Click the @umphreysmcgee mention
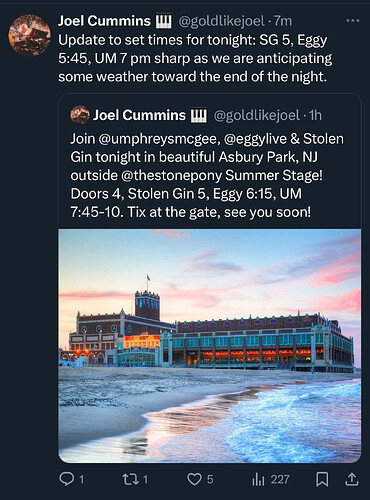The image size is (370, 500). [159, 139]
